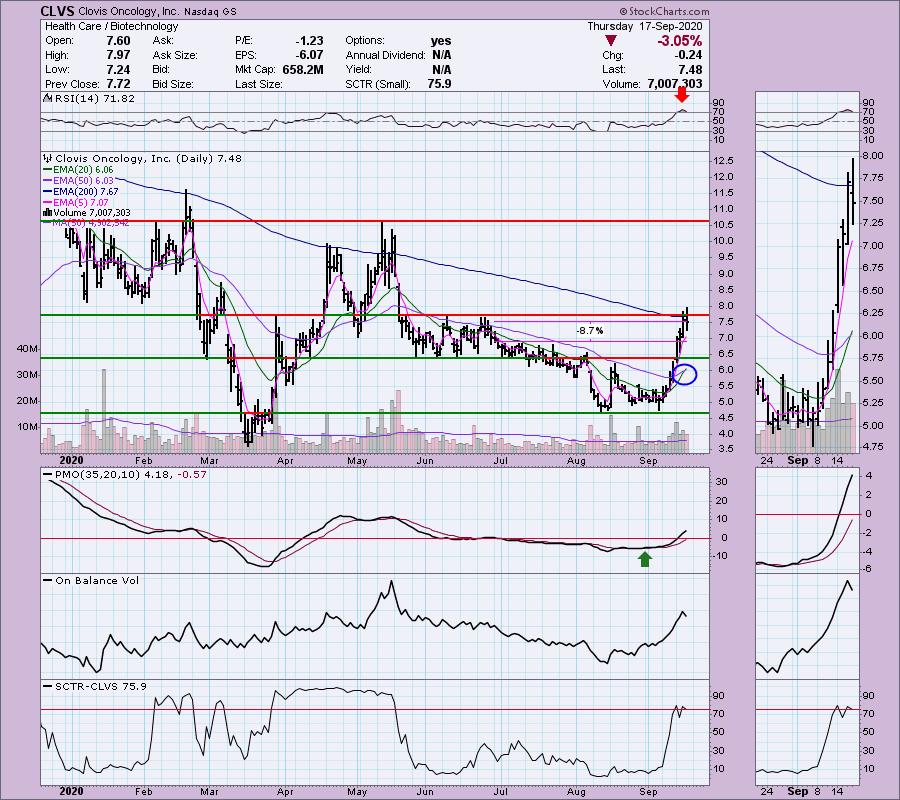Click the Health Care / Biotechnology sector label
This screenshot has height=800, width=900.
click(111, 26)
